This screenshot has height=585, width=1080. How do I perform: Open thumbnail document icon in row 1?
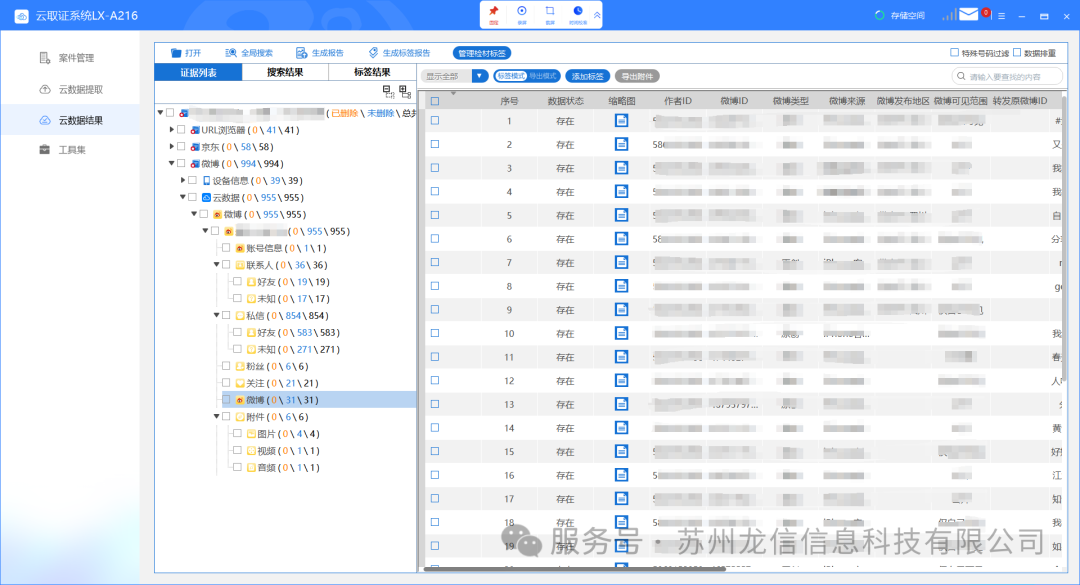621,121
